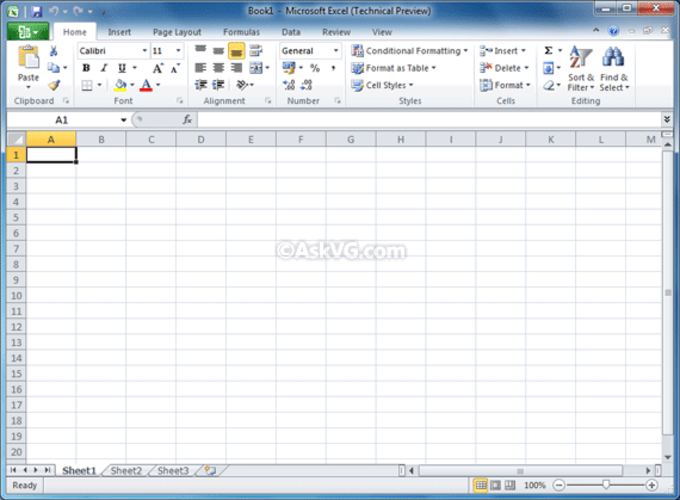Apply yellow Fill Color bucket
Viewport: 680px width, 500px height.
[x=121, y=85]
